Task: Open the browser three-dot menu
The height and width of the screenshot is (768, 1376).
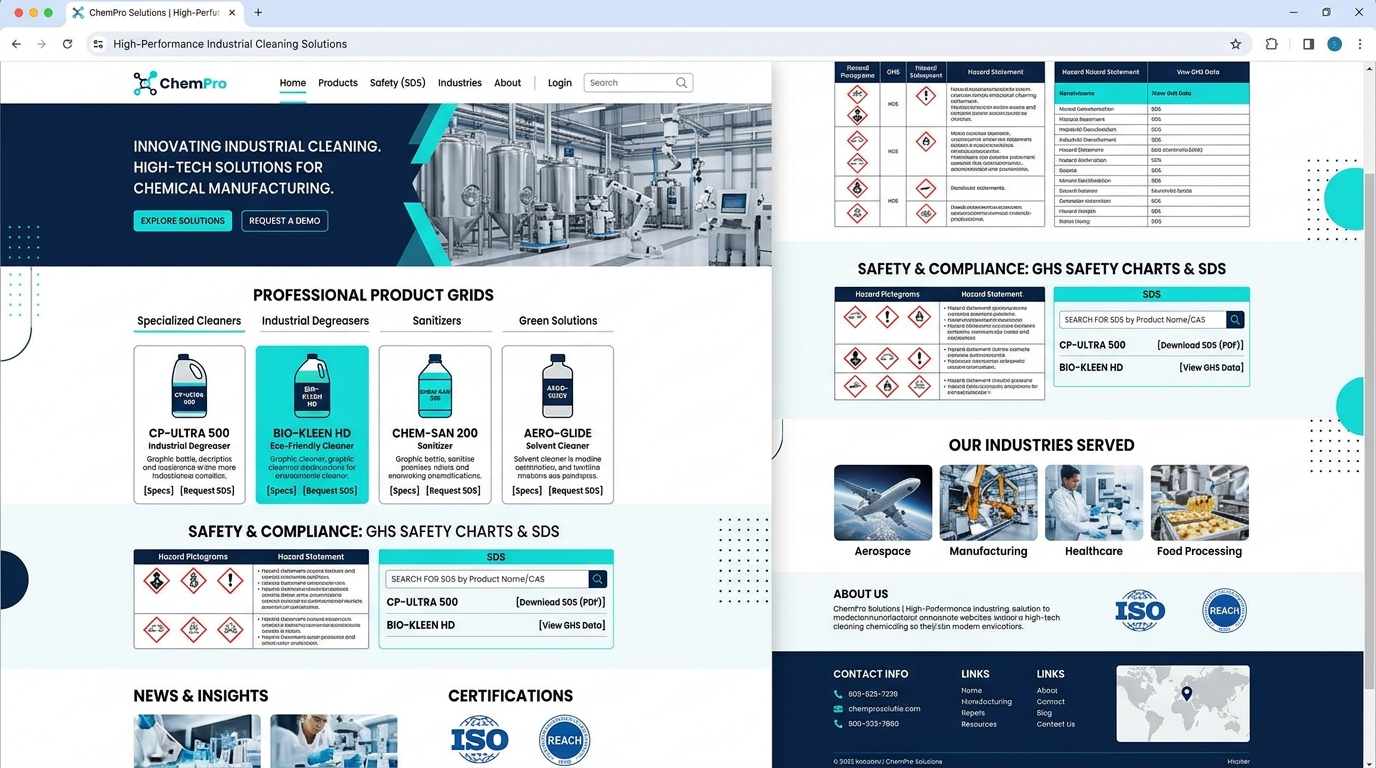Action: [x=1360, y=44]
